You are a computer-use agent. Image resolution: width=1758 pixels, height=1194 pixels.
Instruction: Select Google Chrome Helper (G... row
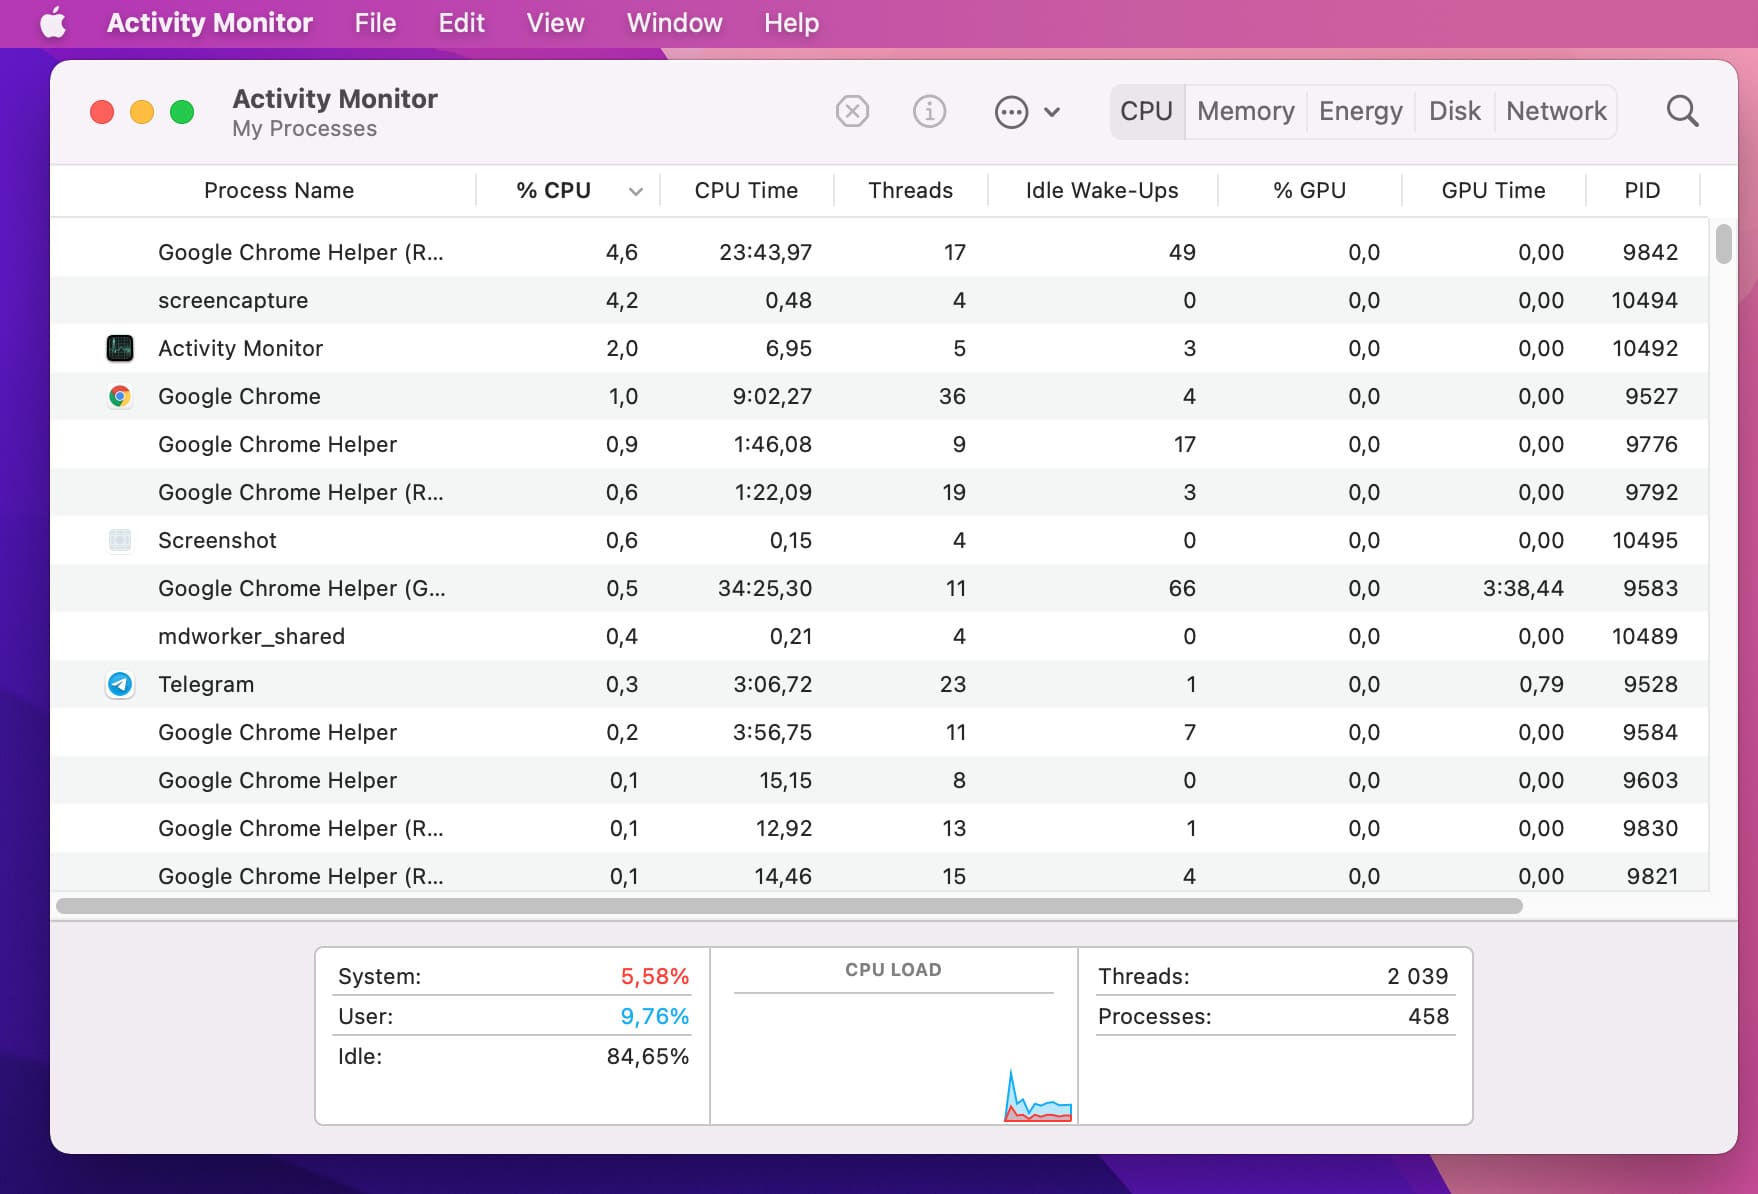[x=880, y=588]
